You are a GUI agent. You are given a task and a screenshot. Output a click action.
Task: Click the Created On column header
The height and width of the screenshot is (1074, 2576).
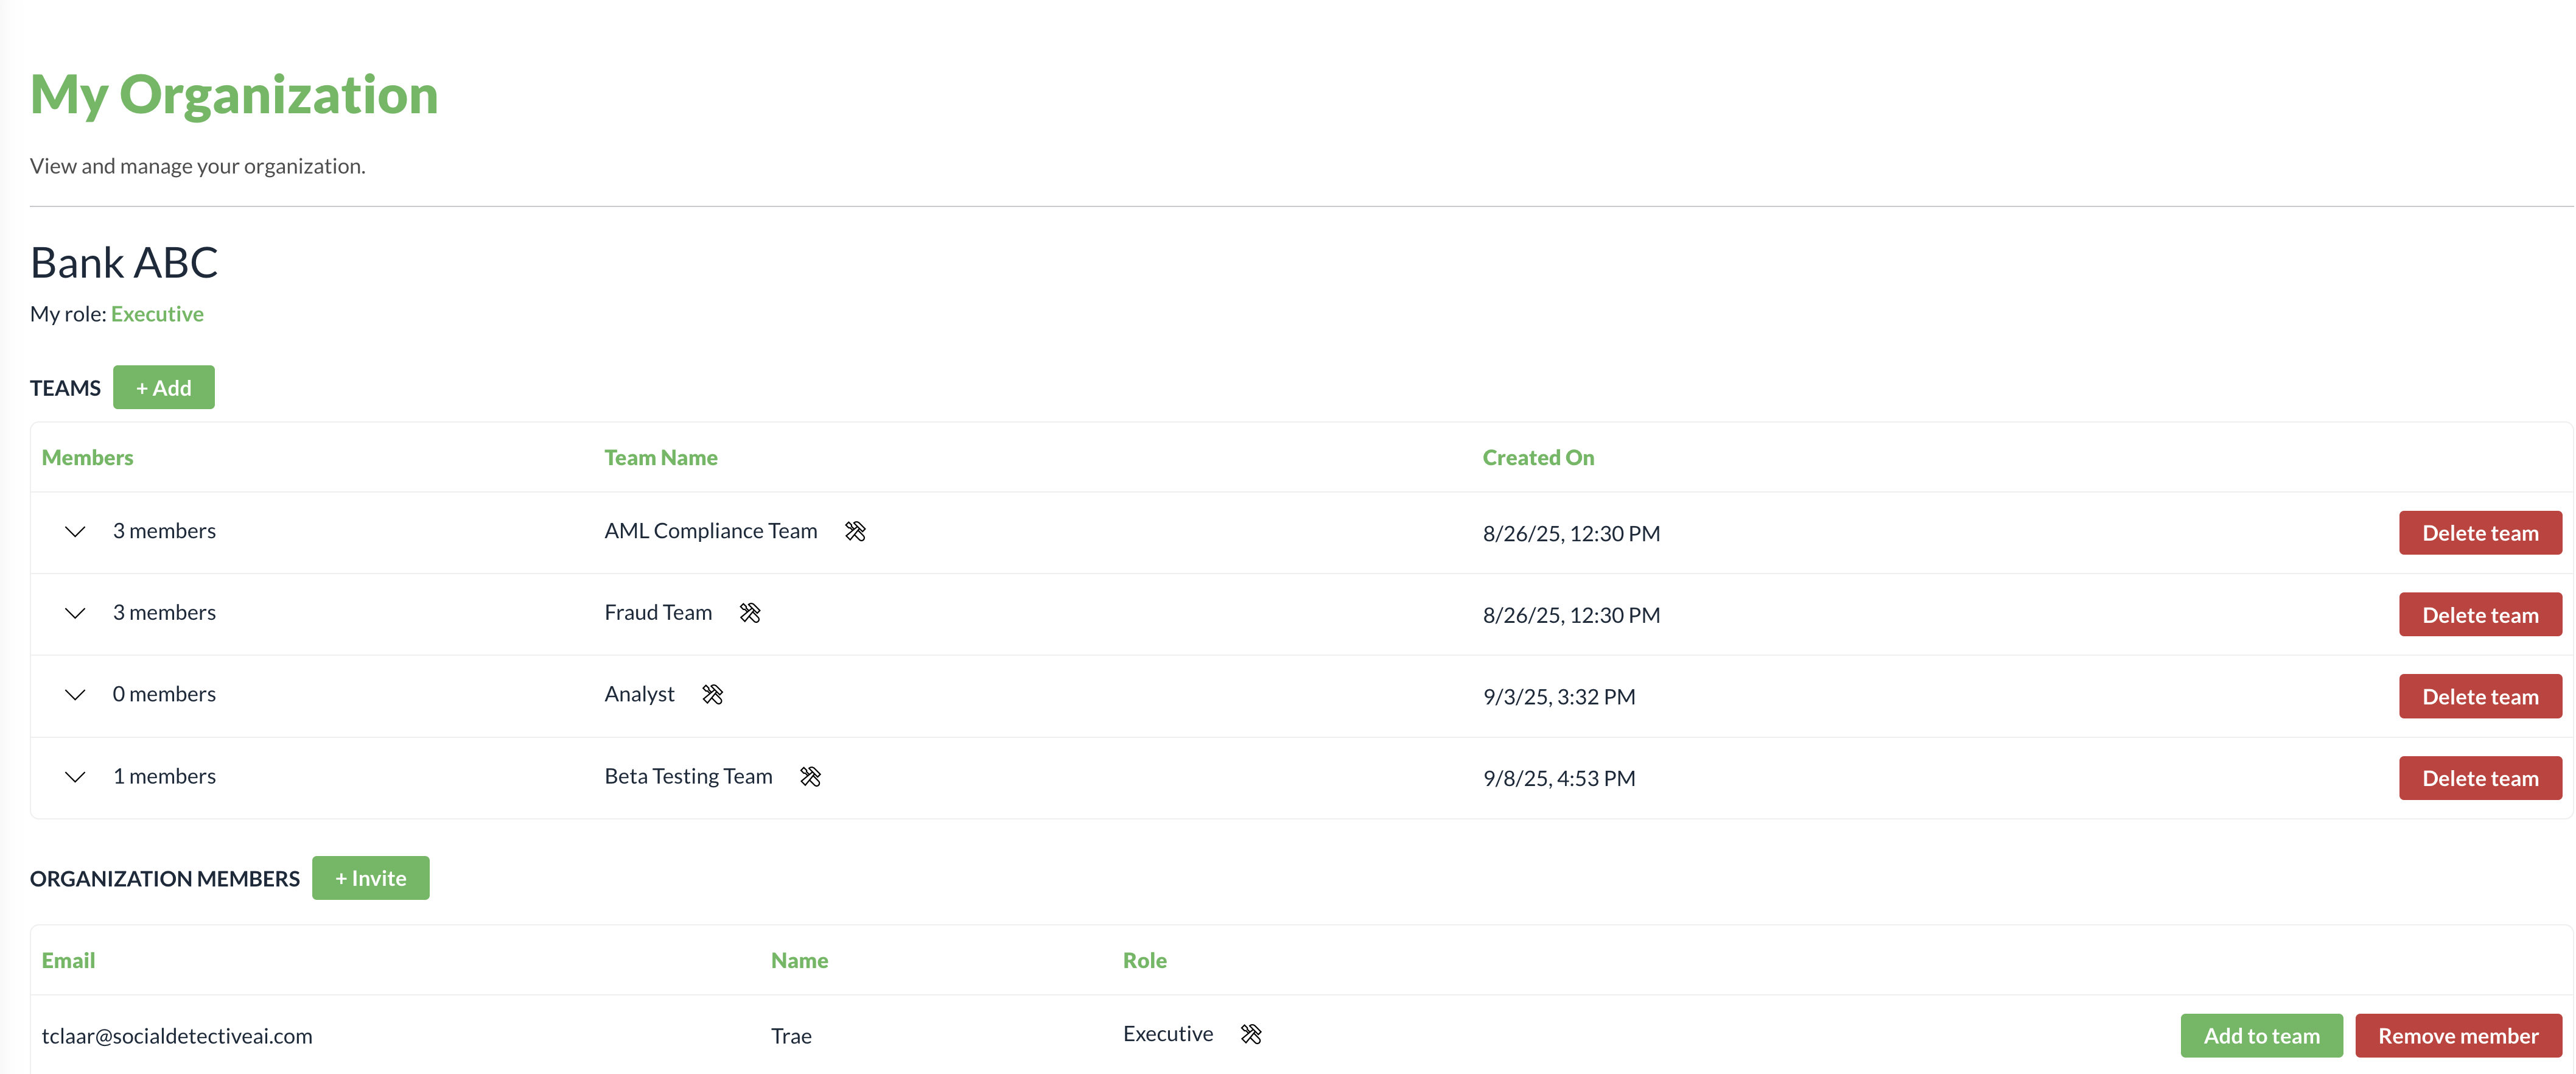[1538, 457]
